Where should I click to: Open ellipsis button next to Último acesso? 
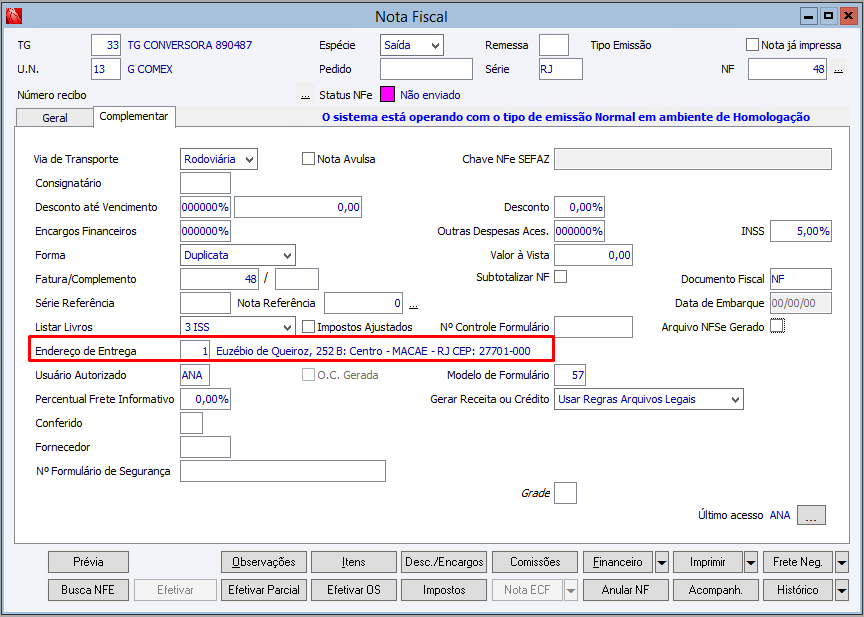click(x=811, y=515)
